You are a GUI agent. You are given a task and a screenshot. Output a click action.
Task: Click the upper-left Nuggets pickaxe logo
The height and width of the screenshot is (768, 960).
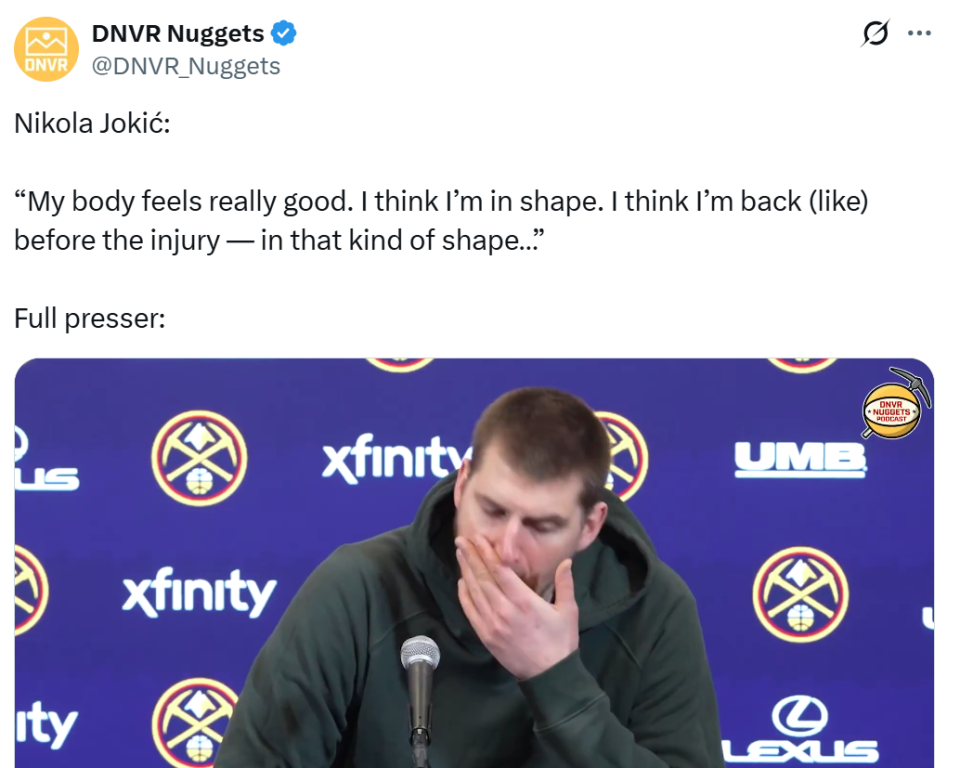point(200,458)
